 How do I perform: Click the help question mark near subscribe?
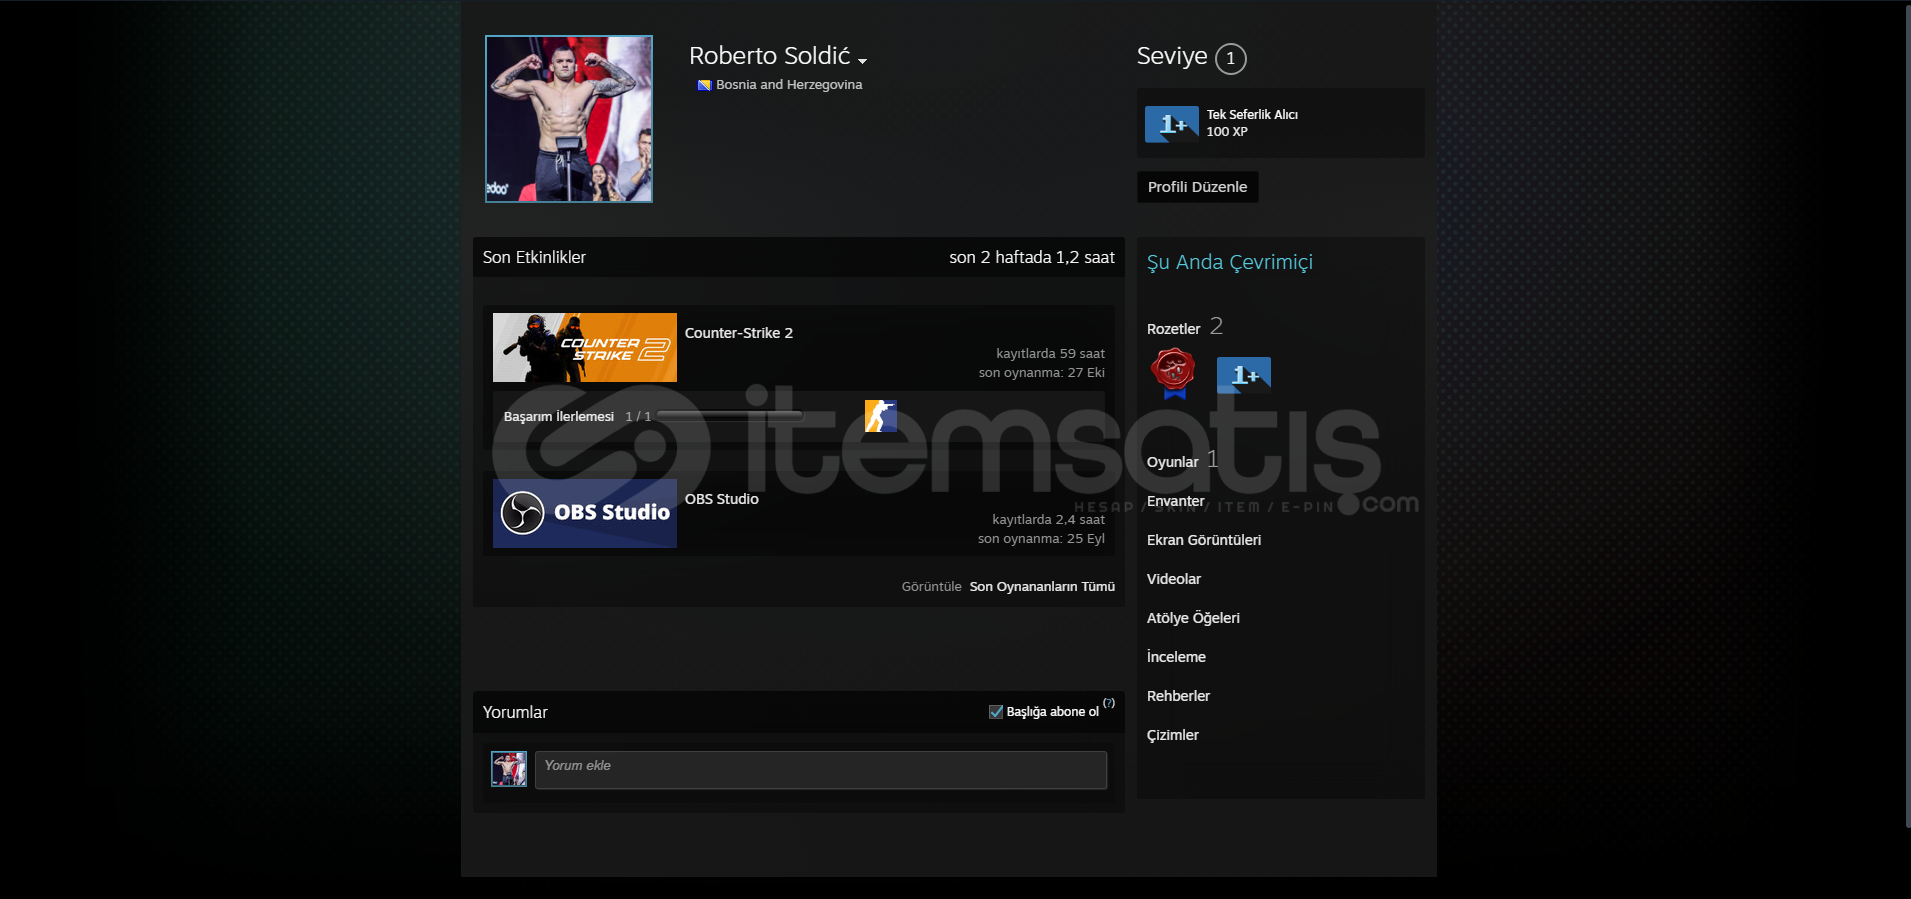coord(1109,703)
